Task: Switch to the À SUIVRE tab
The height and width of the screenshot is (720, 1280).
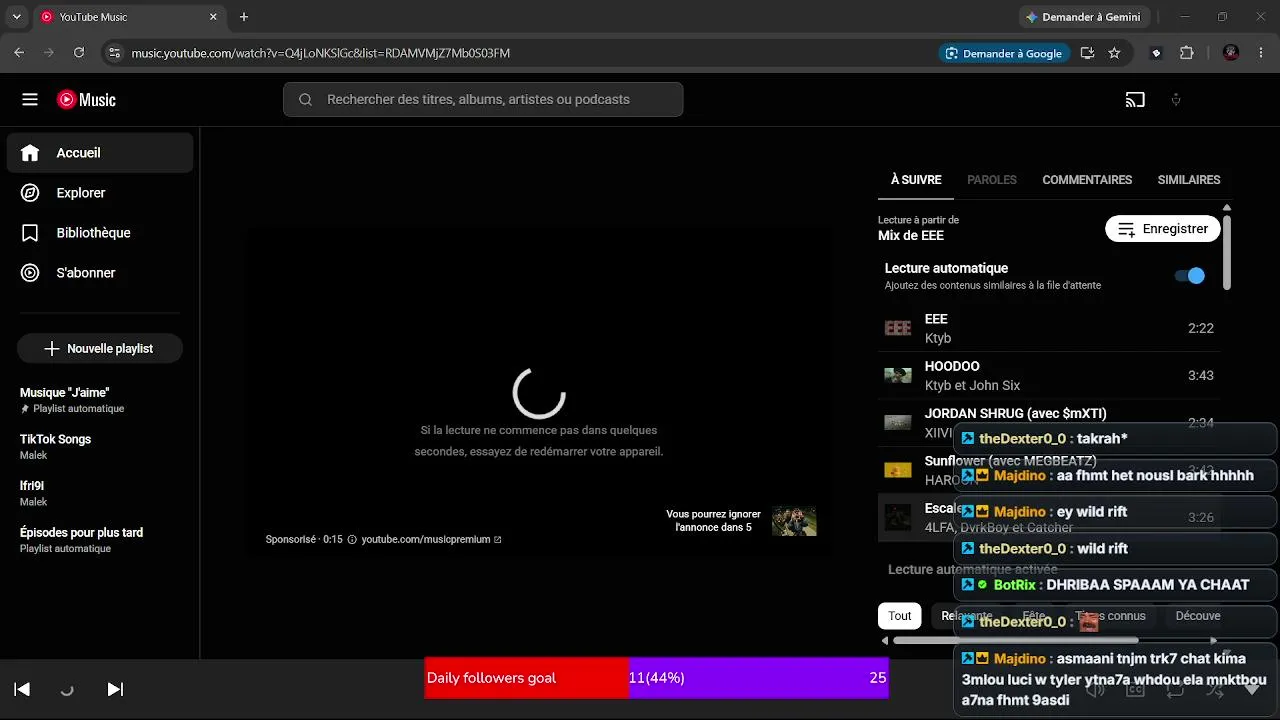Action: point(916,180)
